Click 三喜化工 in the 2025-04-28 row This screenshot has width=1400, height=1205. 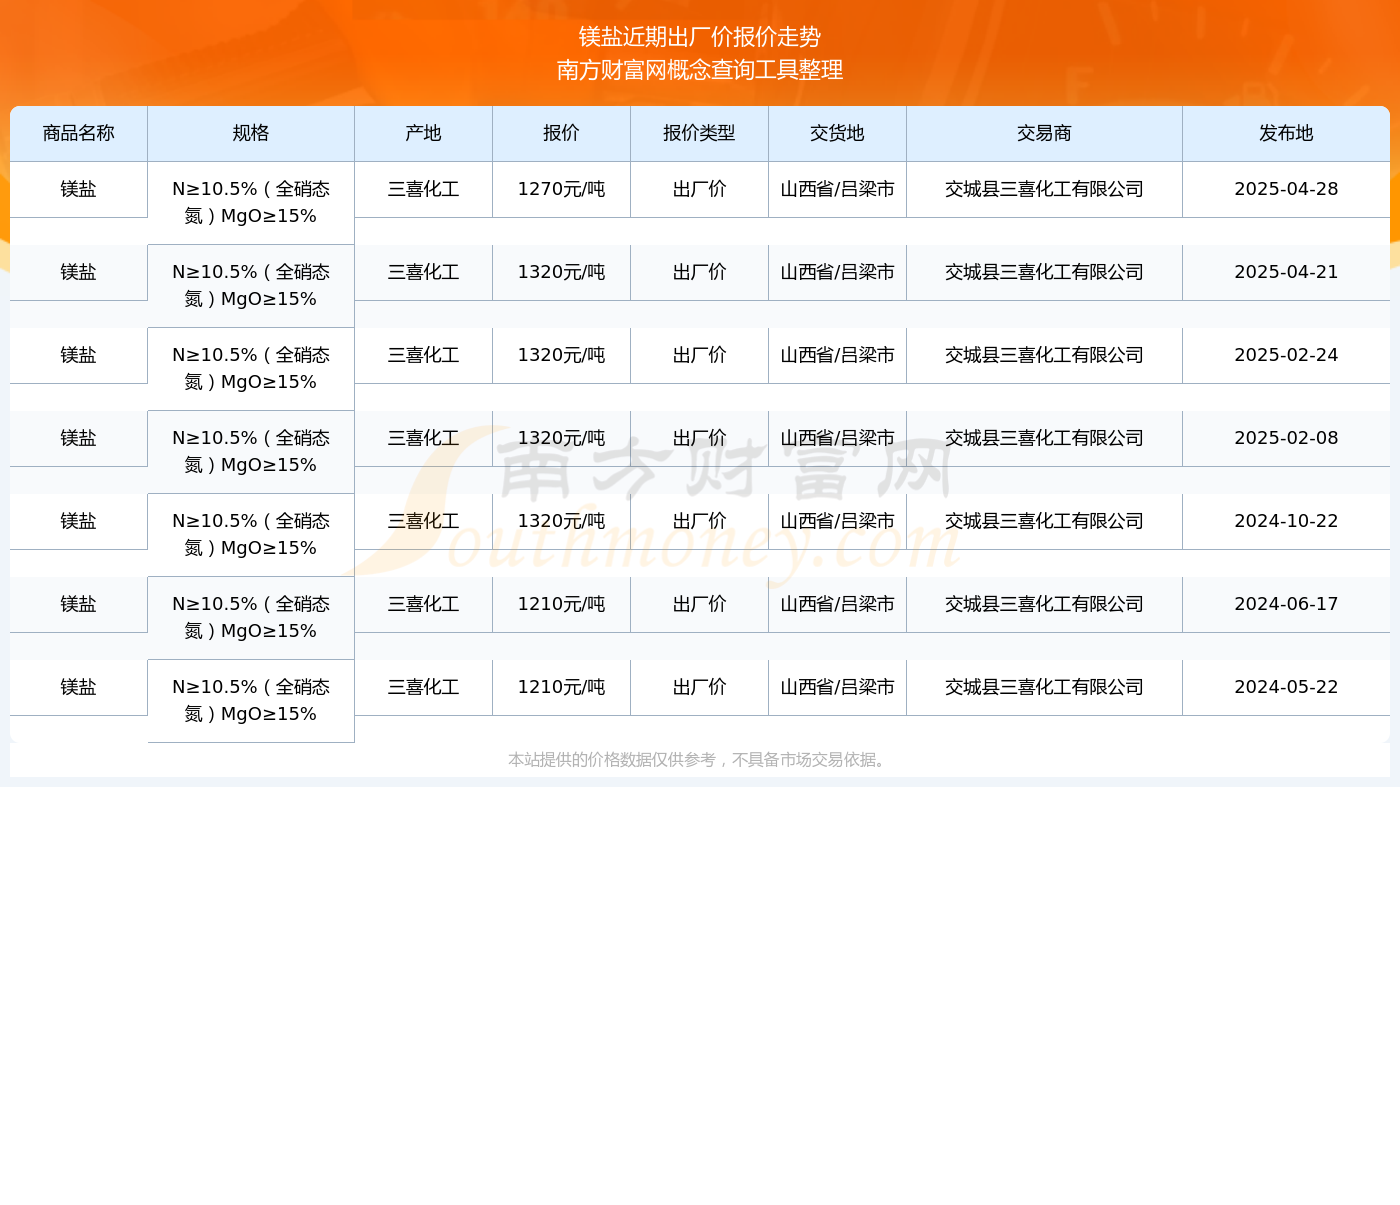click(424, 189)
